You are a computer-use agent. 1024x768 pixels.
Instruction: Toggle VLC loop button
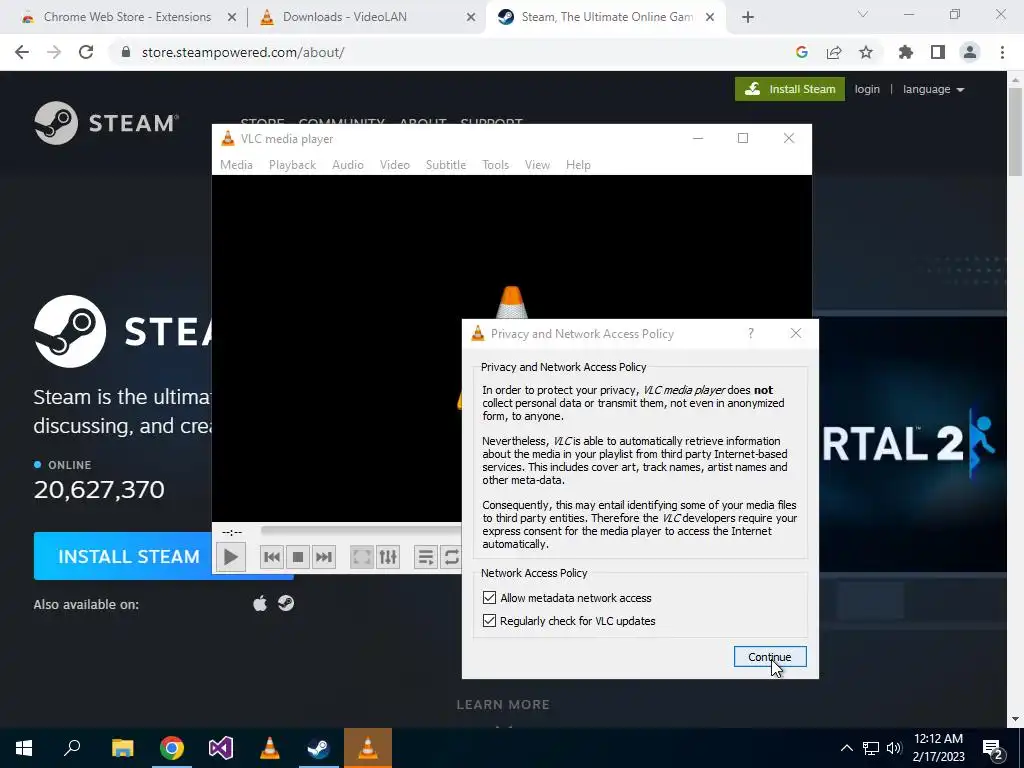point(451,557)
